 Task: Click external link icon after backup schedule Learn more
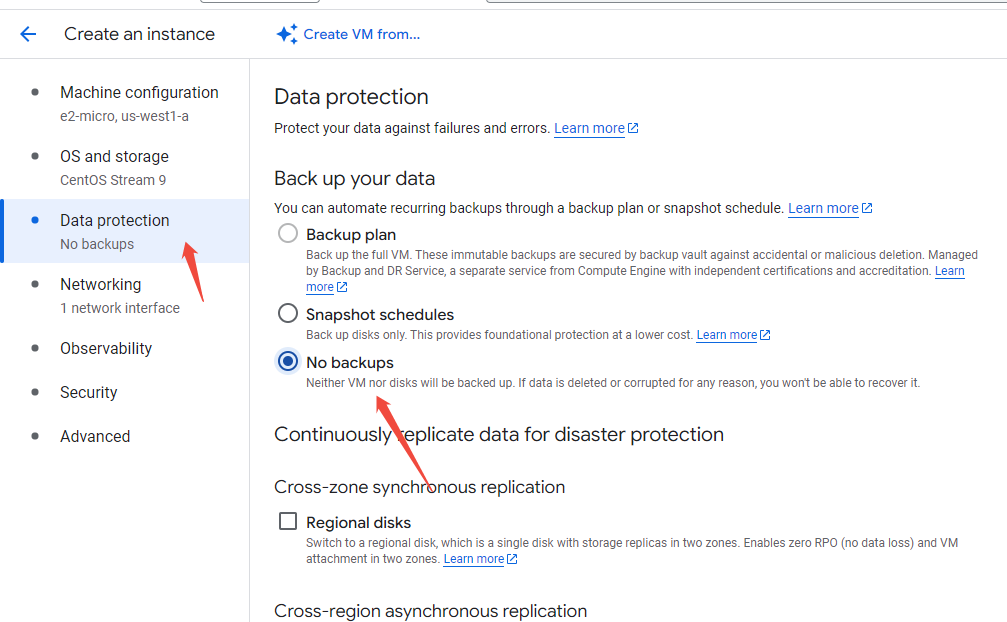point(867,208)
